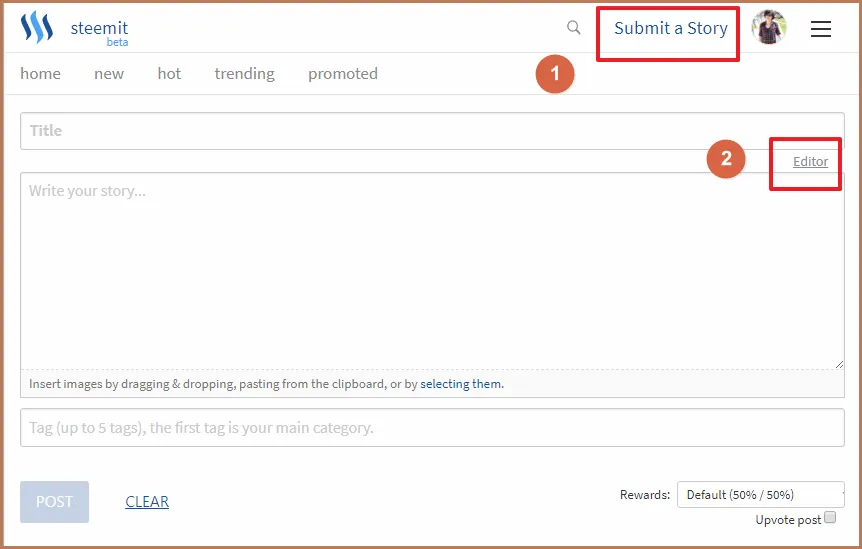Open the search magnifier icon
The width and height of the screenshot is (862, 549).
tap(573, 27)
